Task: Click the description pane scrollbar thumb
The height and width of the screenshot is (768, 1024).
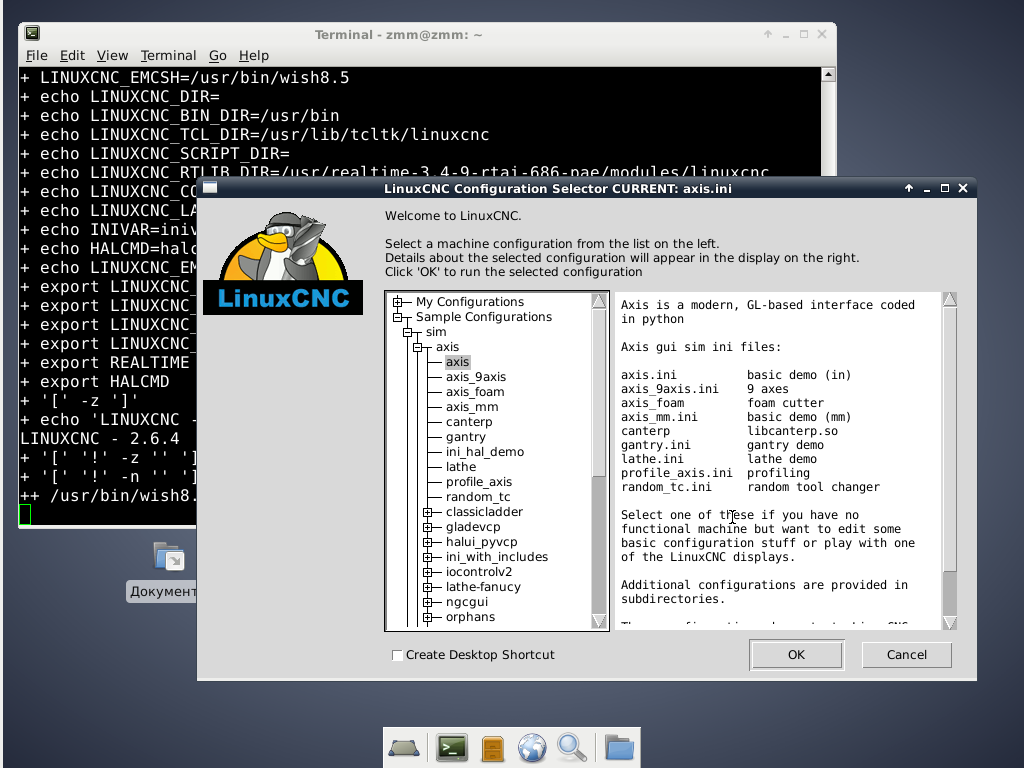Action: [x=950, y=438]
